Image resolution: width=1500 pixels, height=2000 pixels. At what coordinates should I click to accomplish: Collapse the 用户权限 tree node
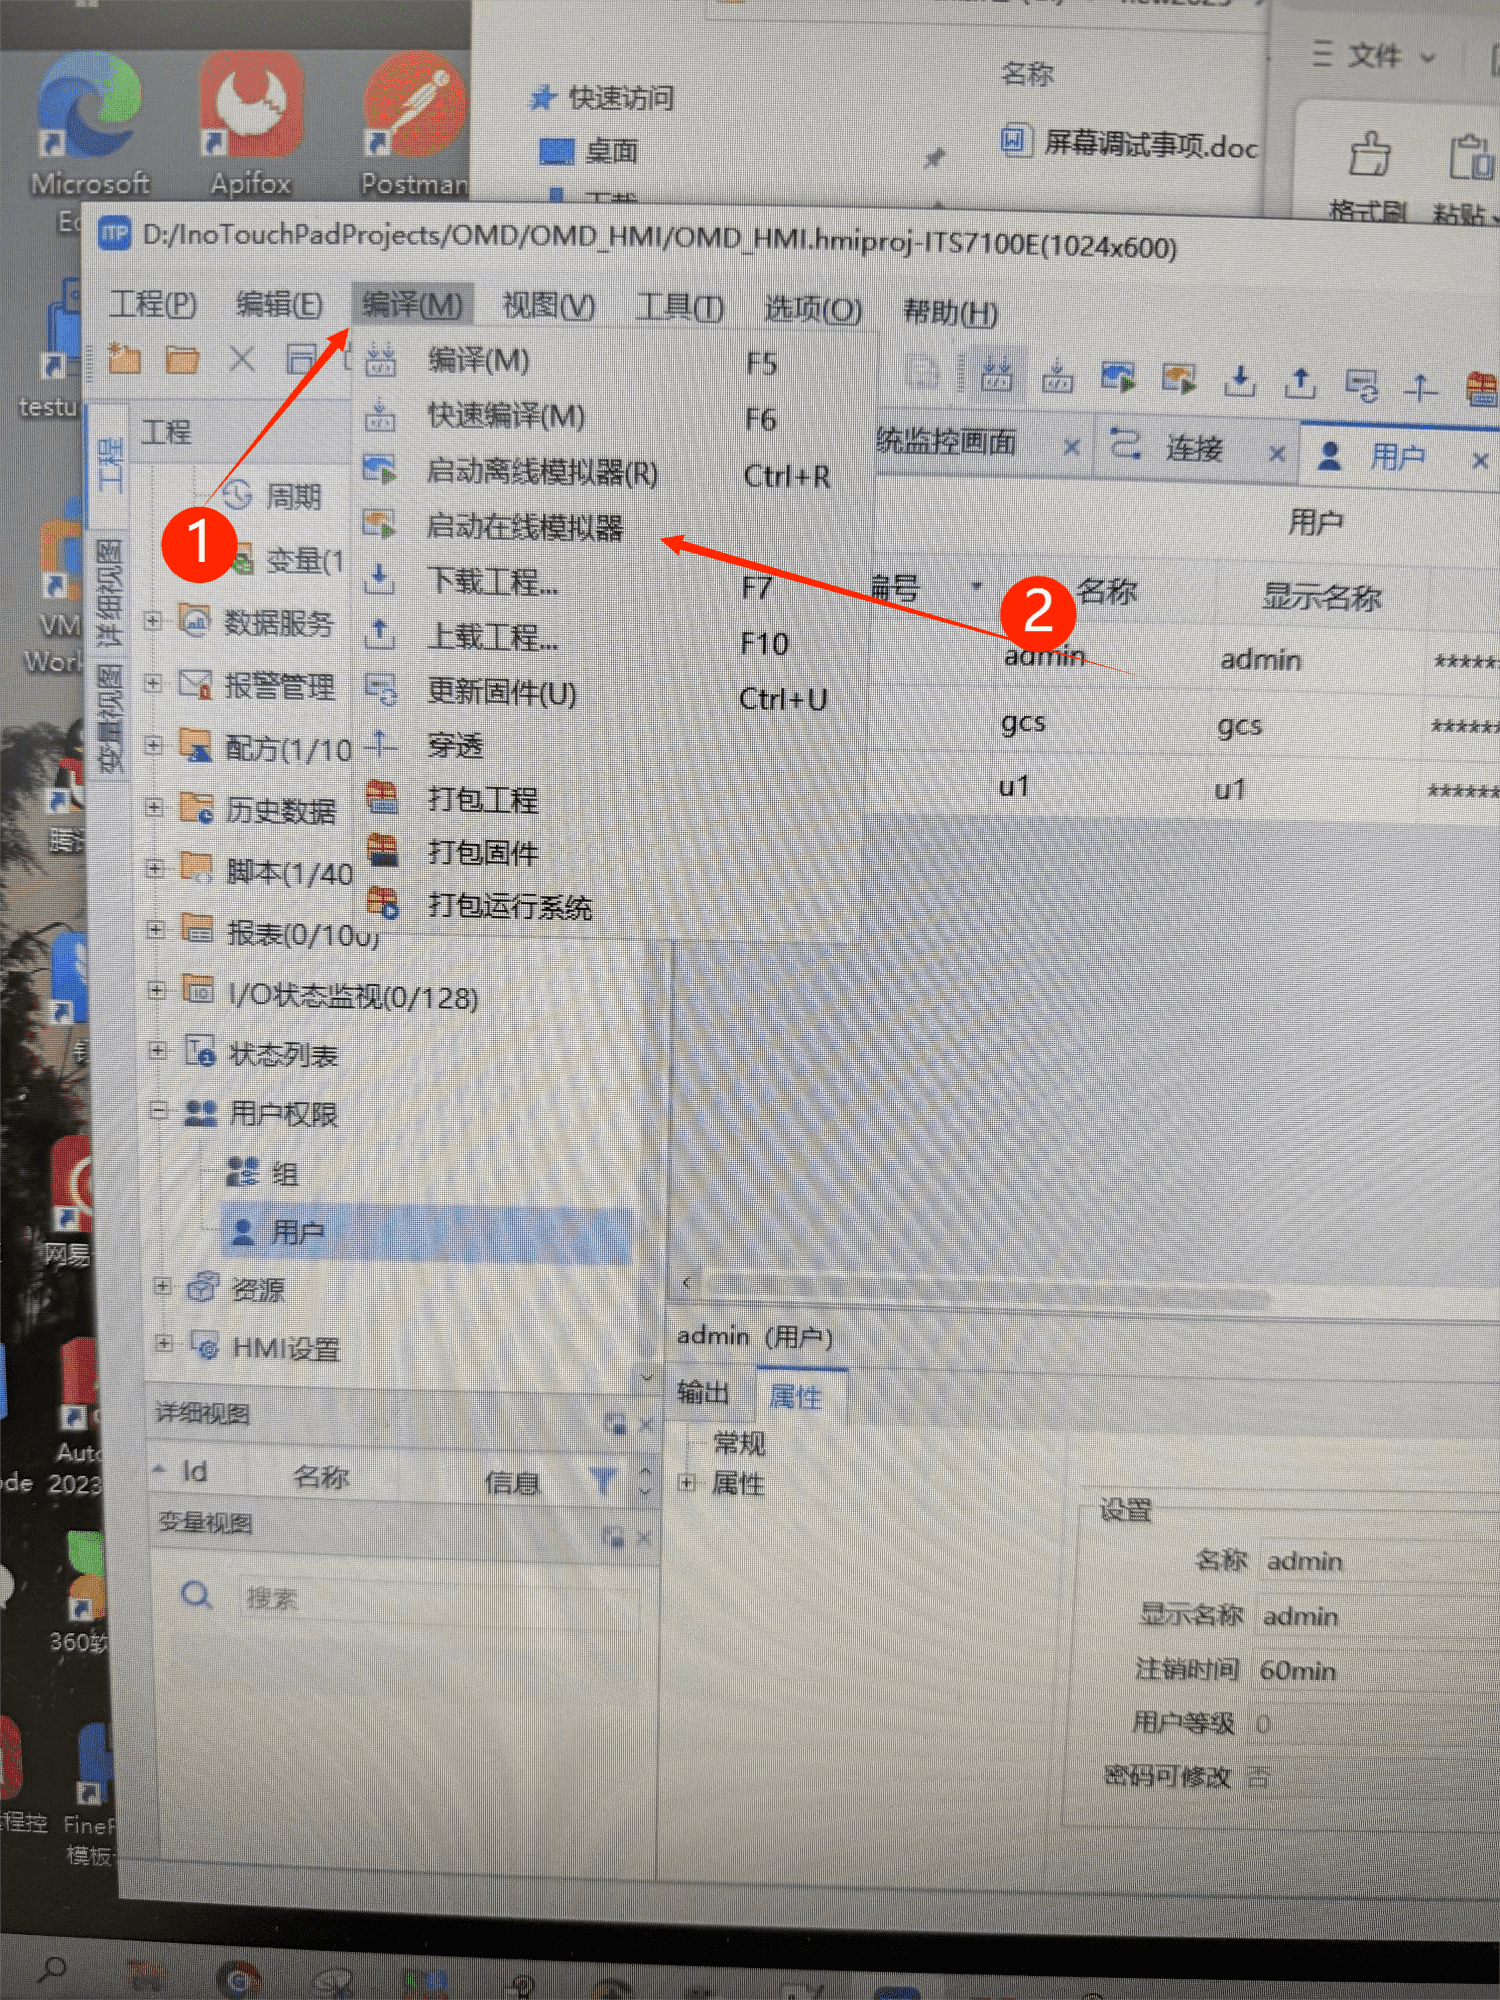(159, 1110)
